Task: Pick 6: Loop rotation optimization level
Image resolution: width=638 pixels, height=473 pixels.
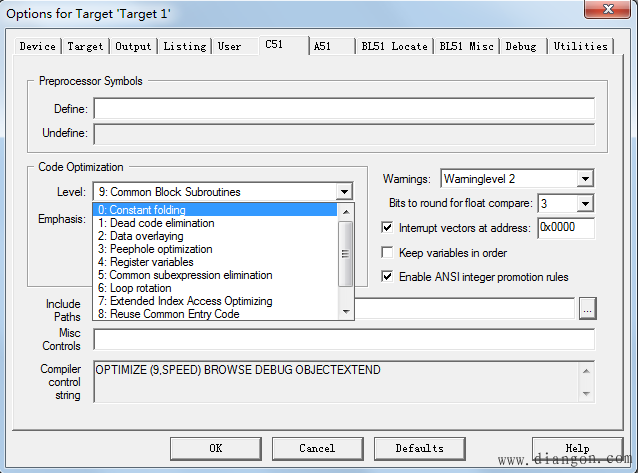Action: [x=215, y=288]
